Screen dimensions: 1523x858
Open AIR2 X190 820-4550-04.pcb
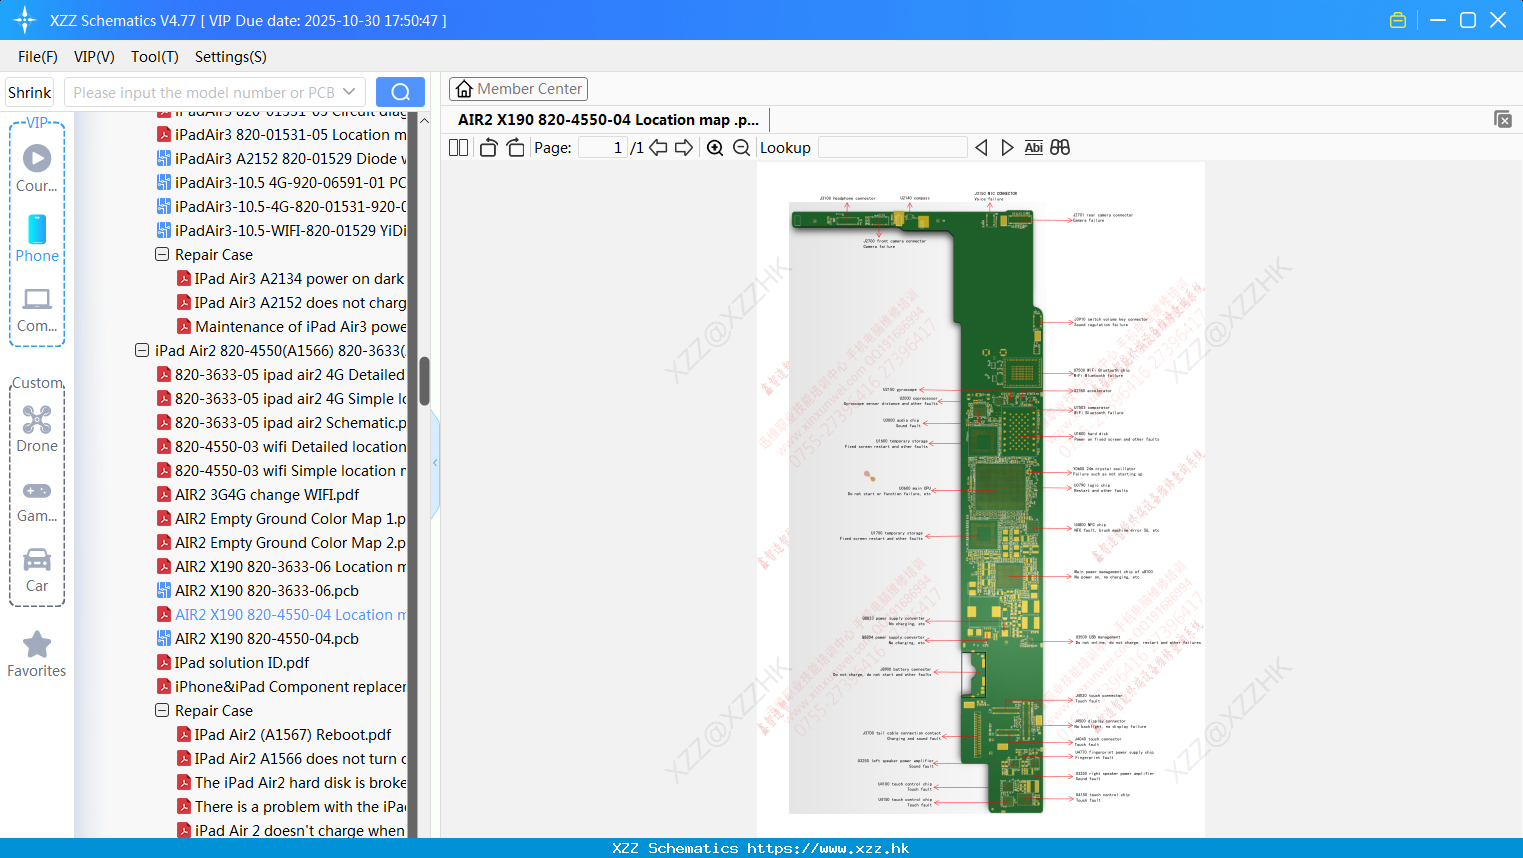[258, 639]
